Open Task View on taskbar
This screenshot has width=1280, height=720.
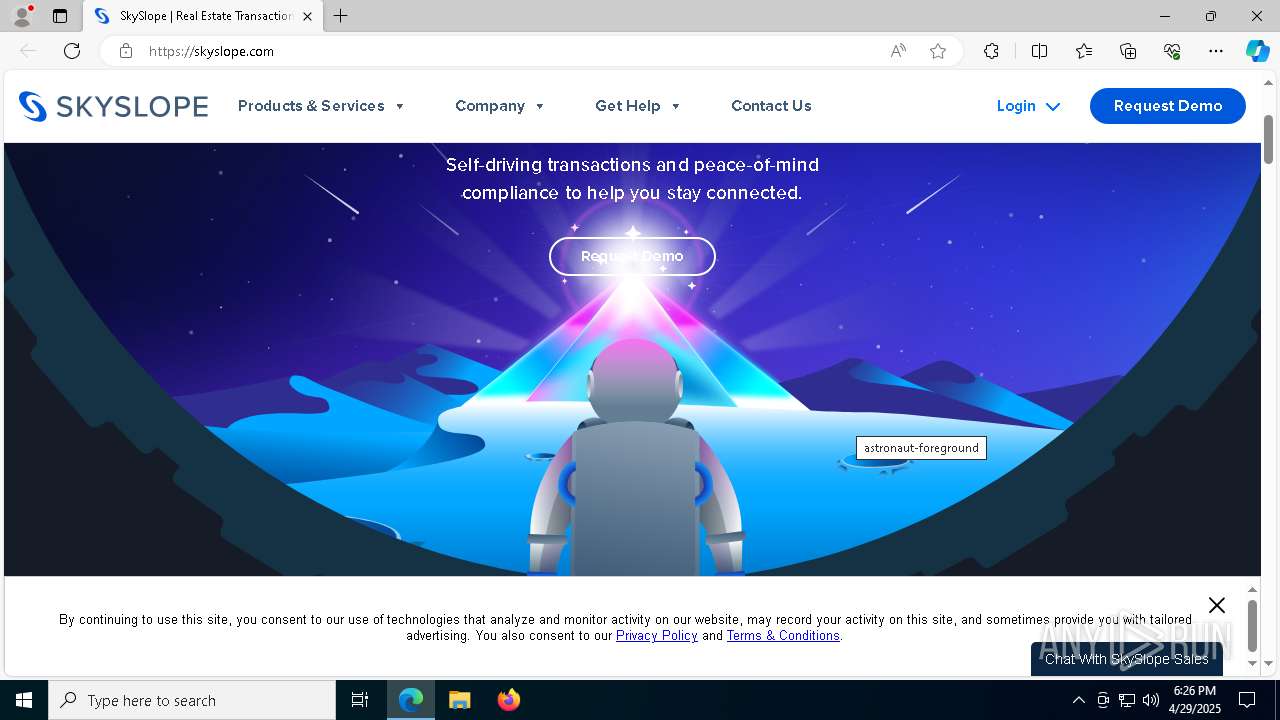pyautogui.click(x=360, y=700)
